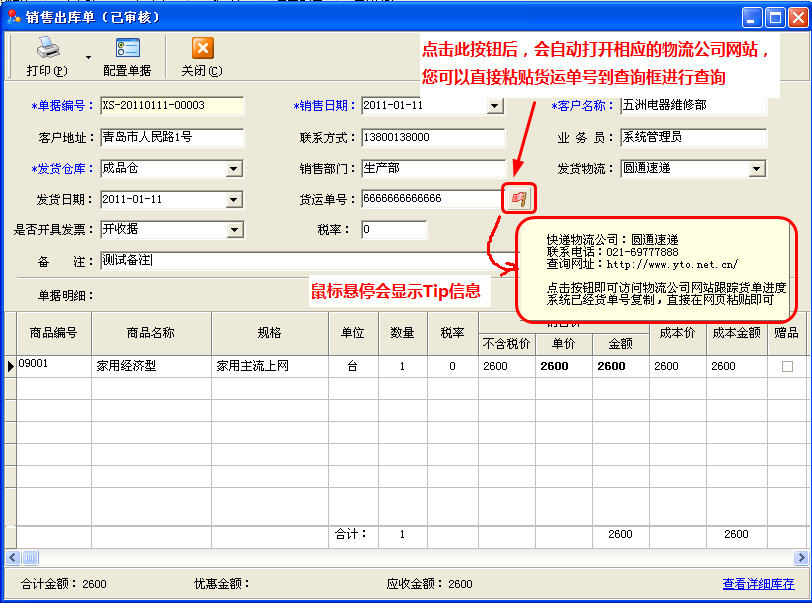Click the horizontal scrollbar left arrow

point(12,557)
